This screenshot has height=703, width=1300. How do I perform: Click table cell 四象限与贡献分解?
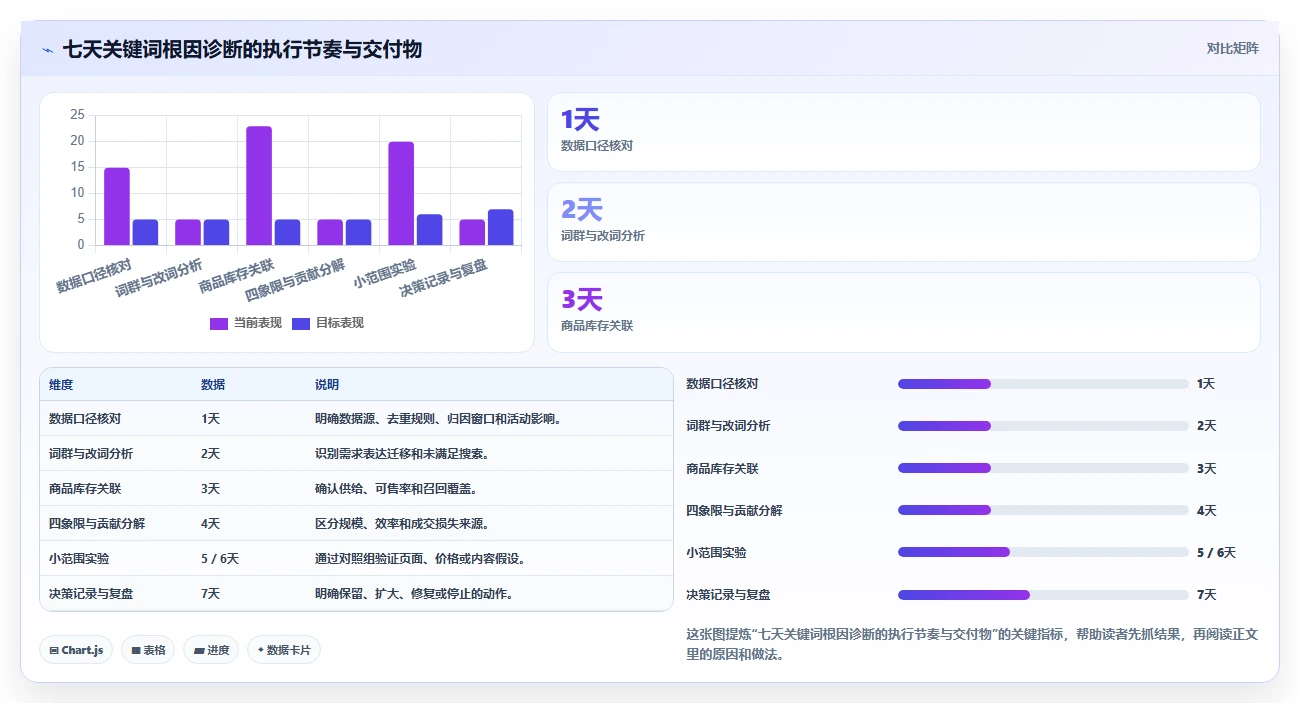pos(97,524)
